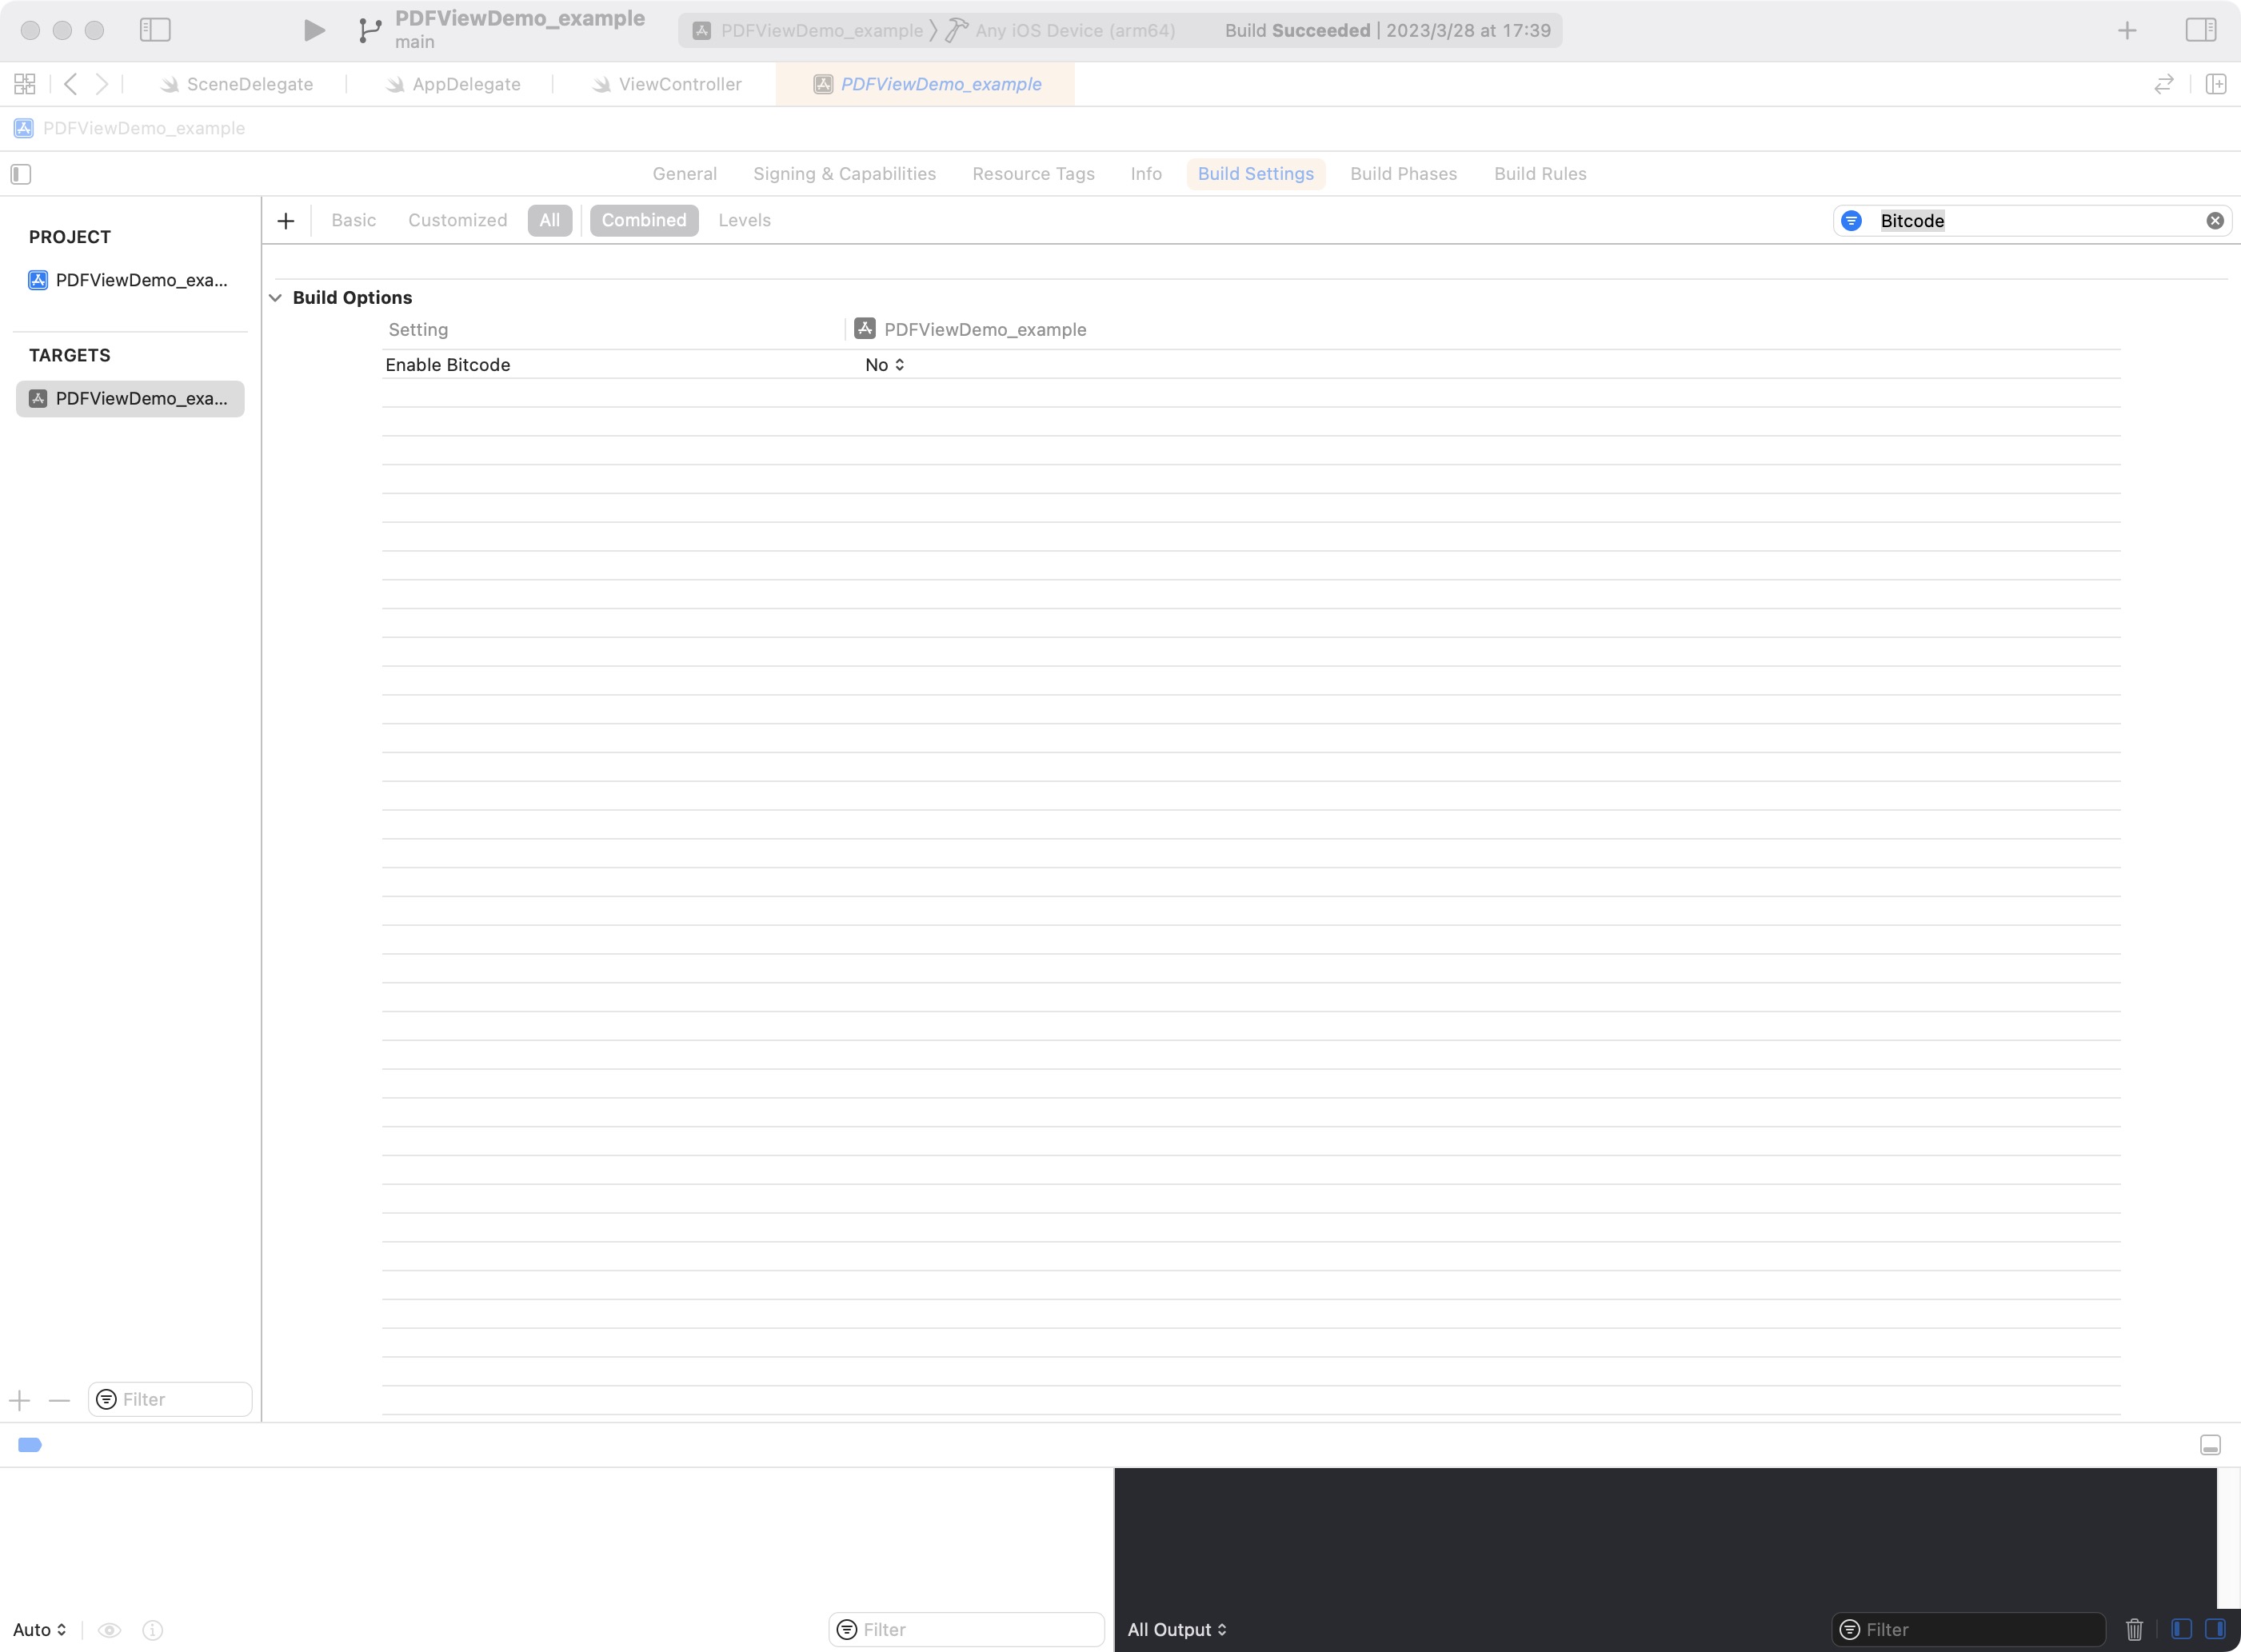Clear the Bitcode search filter
The width and height of the screenshot is (2241, 1652).
2215,221
